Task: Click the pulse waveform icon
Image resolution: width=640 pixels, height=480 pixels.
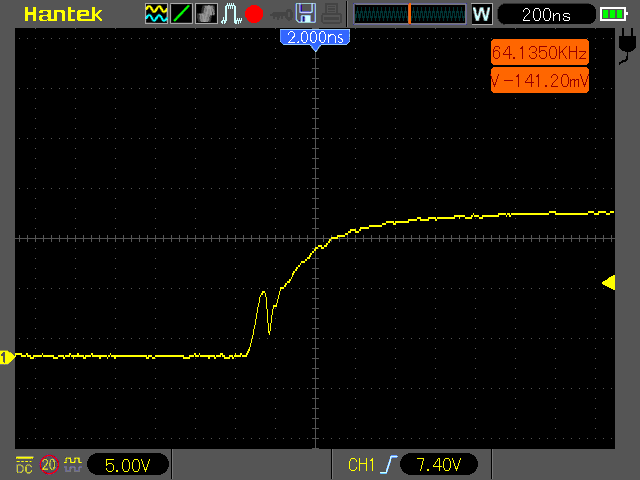Action: pyautogui.click(x=231, y=13)
